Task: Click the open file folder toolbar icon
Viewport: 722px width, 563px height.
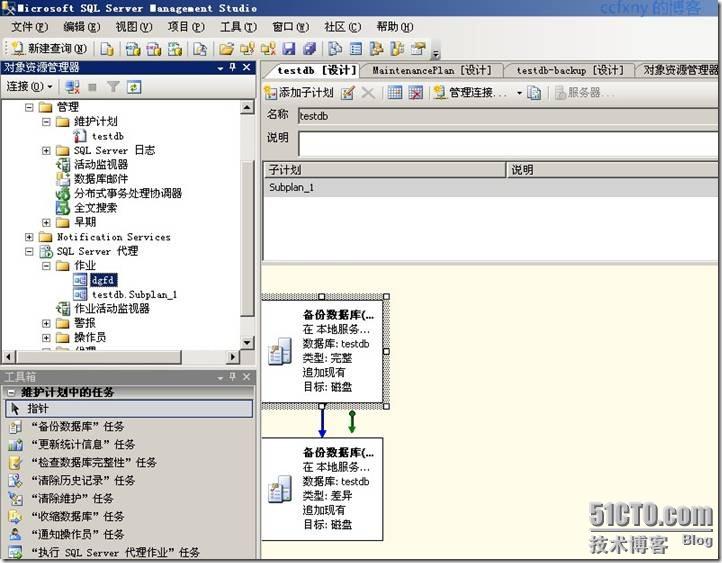Action: click(226, 48)
